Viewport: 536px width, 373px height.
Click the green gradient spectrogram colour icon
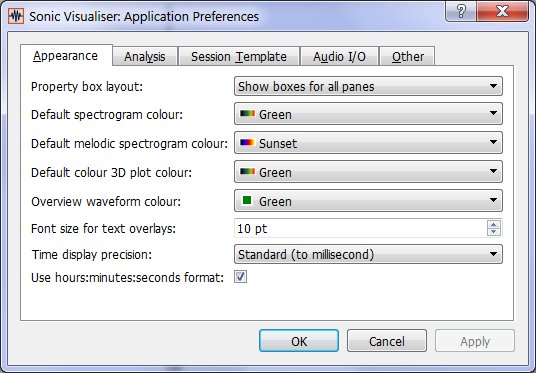pos(247,114)
